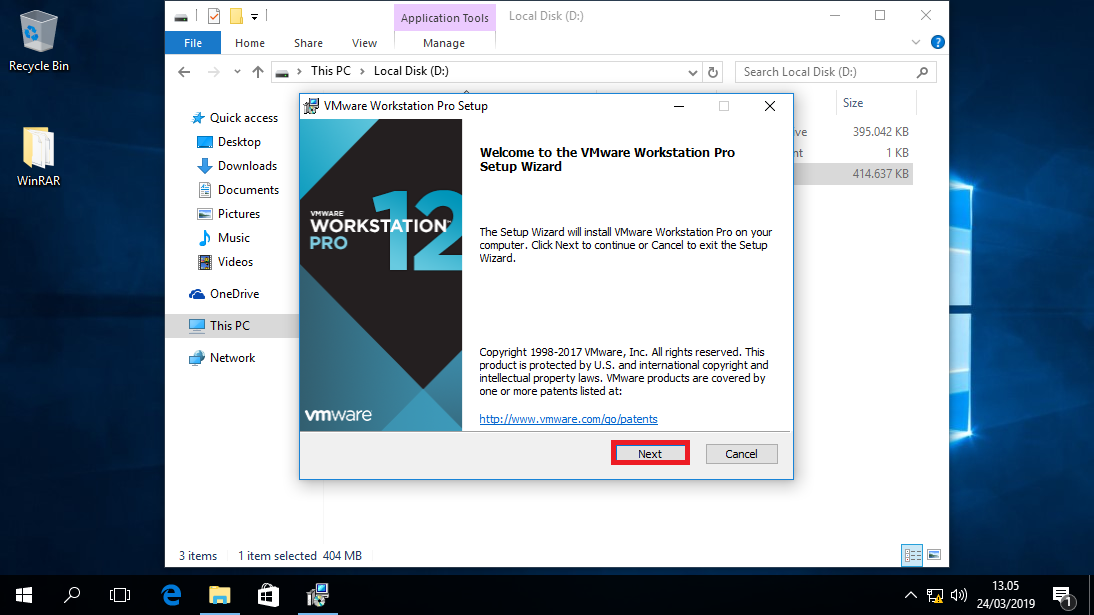This screenshot has width=1094, height=615.
Task: Click the Properties icon in Explorer title bar
Action: click(x=214, y=15)
